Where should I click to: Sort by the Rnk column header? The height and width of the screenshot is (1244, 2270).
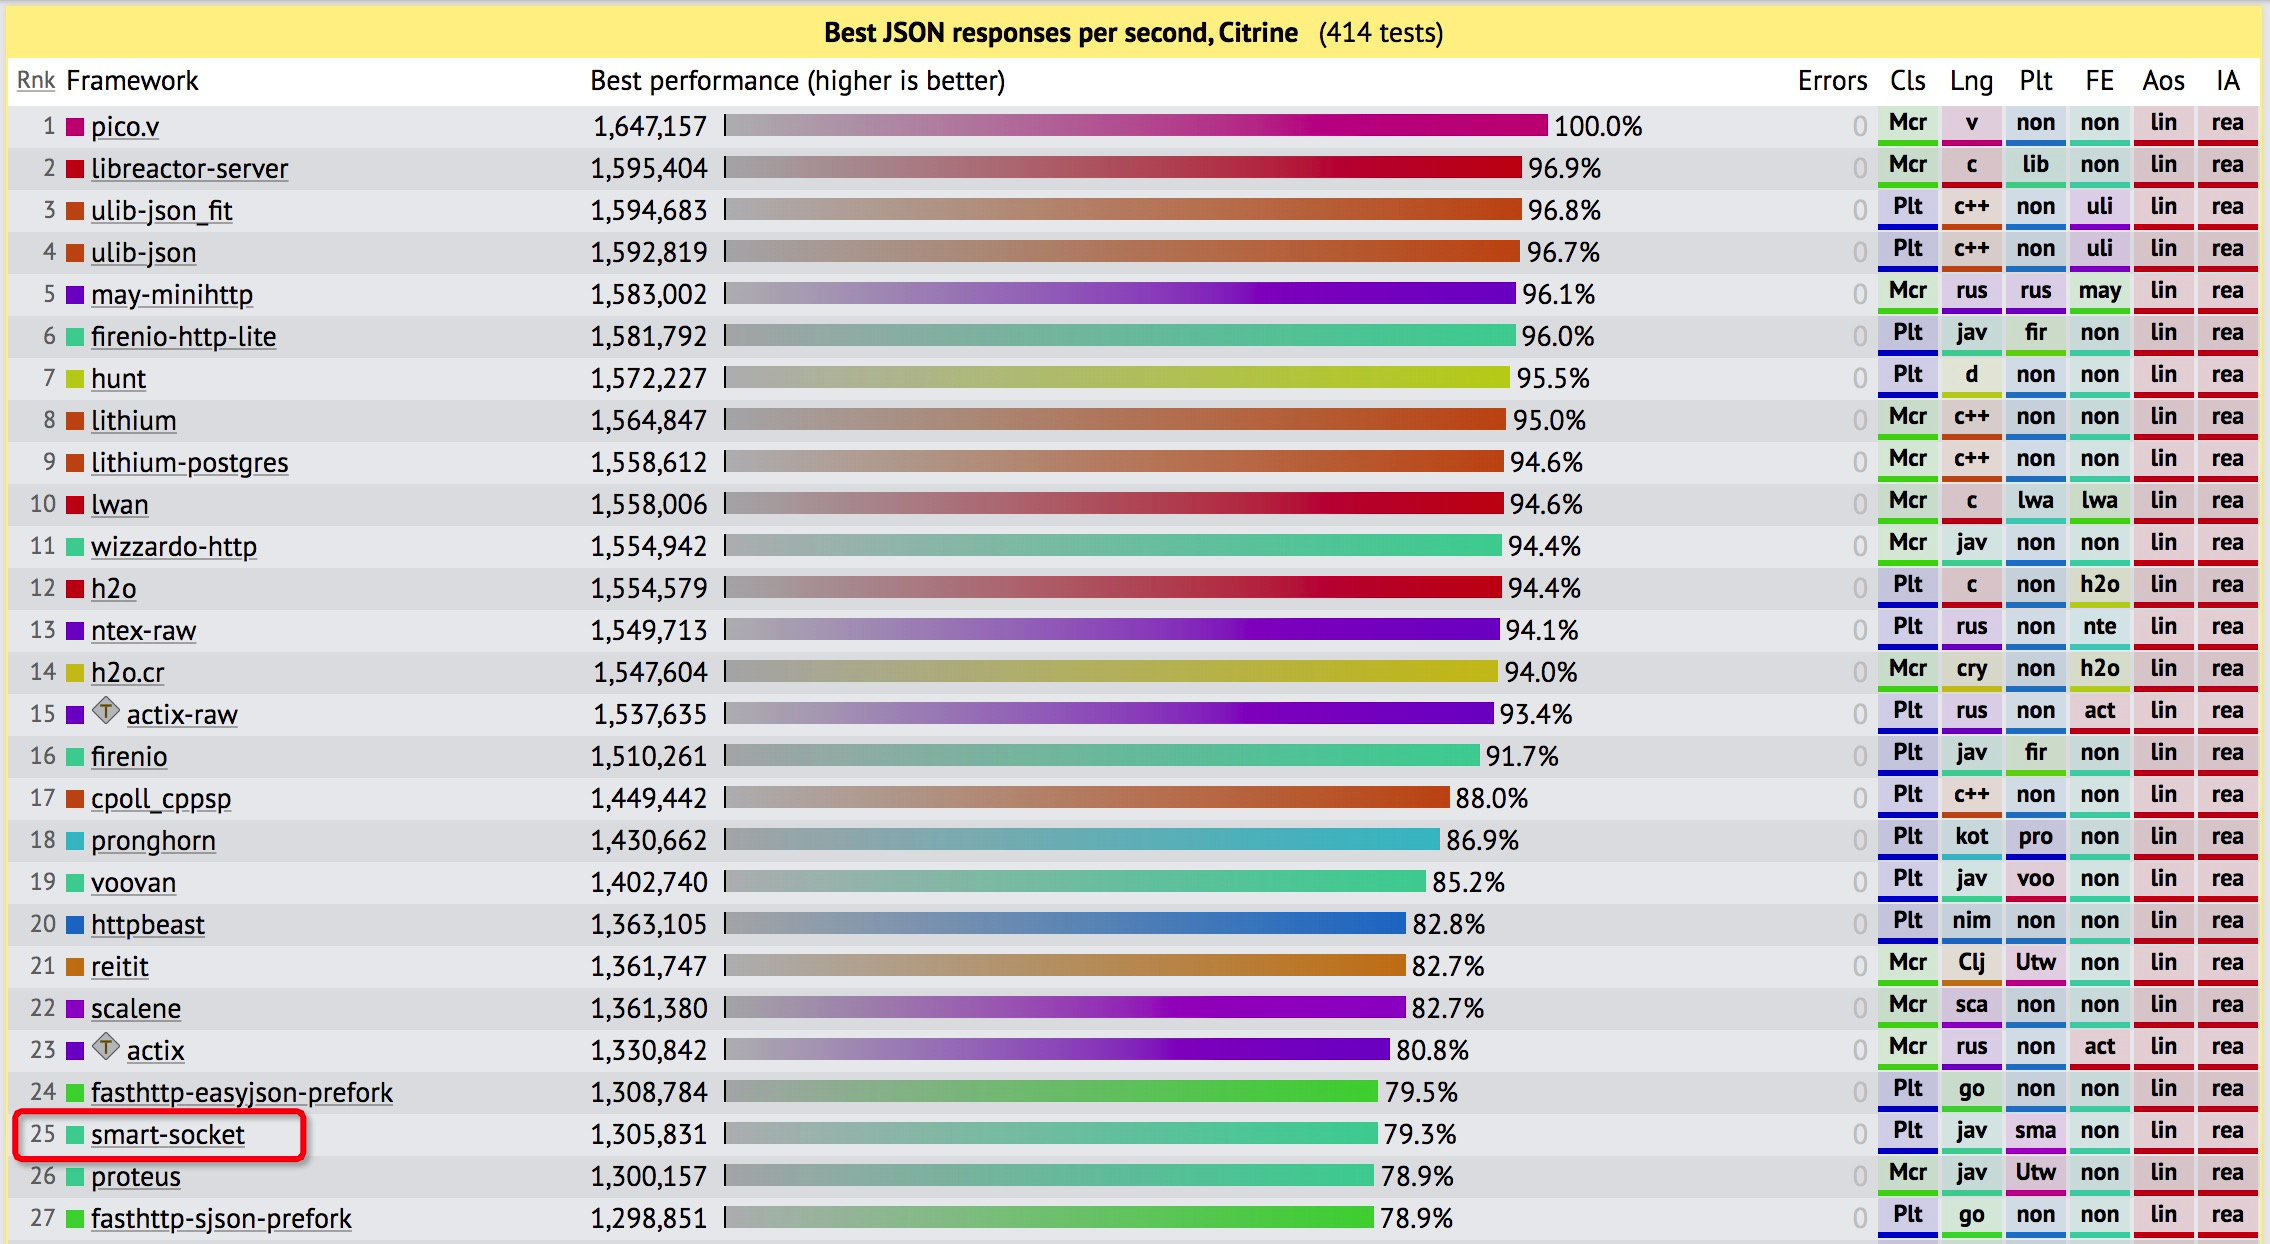(x=36, y=80)
